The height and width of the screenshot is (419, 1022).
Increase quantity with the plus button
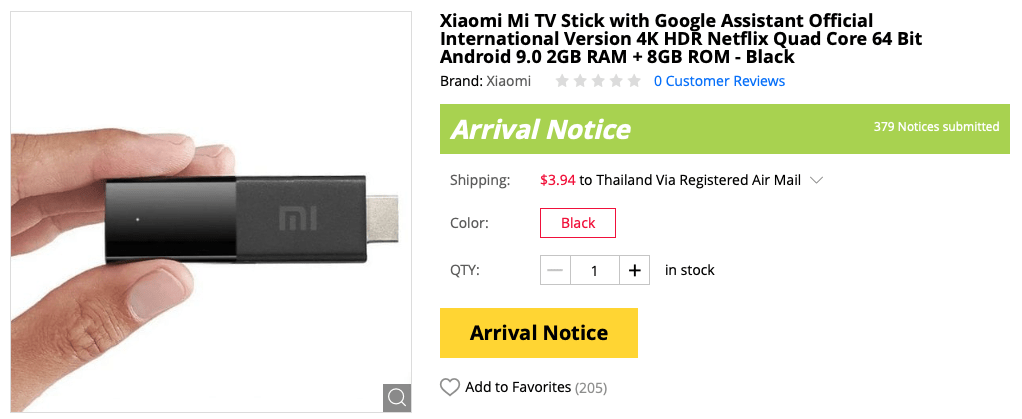tap(634, 270)
